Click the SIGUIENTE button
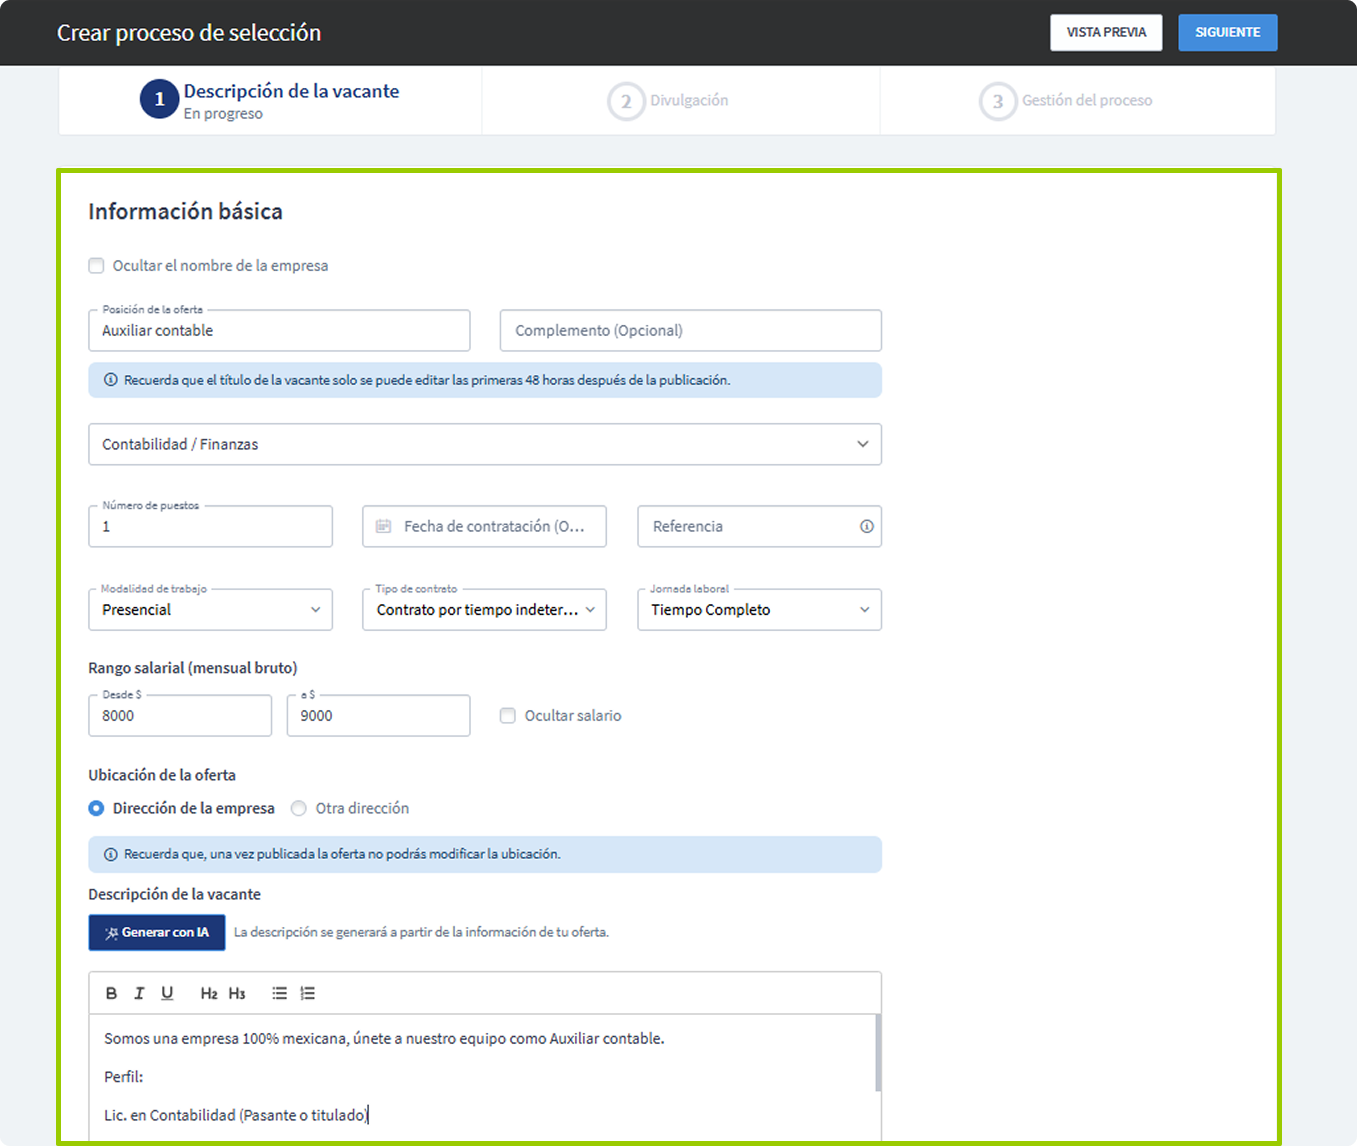This screenshot has width=1357, height=1146. tap(1227, 32)
